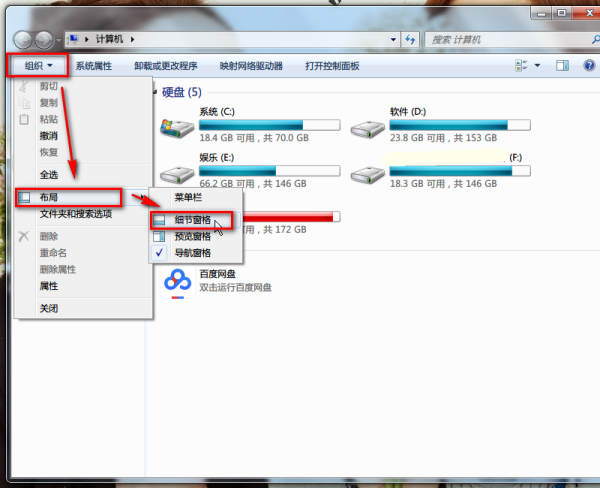Screen dimensions: 600x488
Task: Choose 全选 in the organize menu
Action: [x=49, y=175]
